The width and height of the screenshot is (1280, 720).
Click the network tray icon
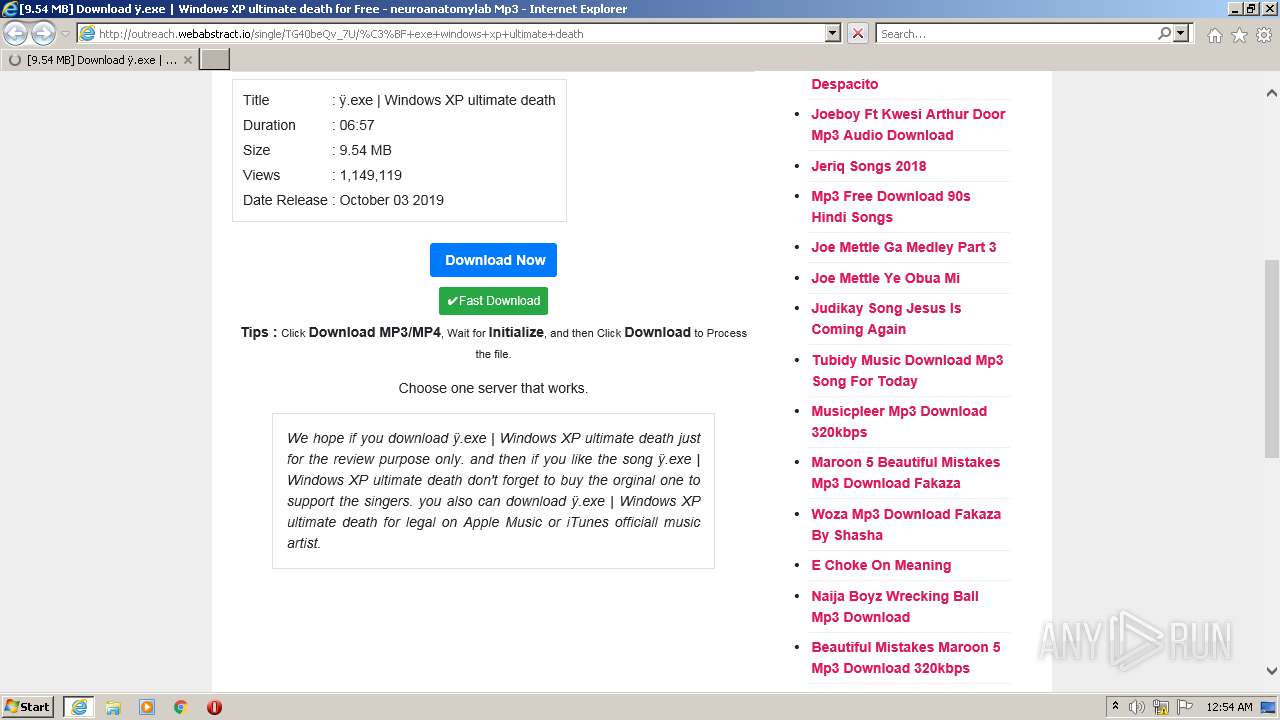pos(1161,707)
